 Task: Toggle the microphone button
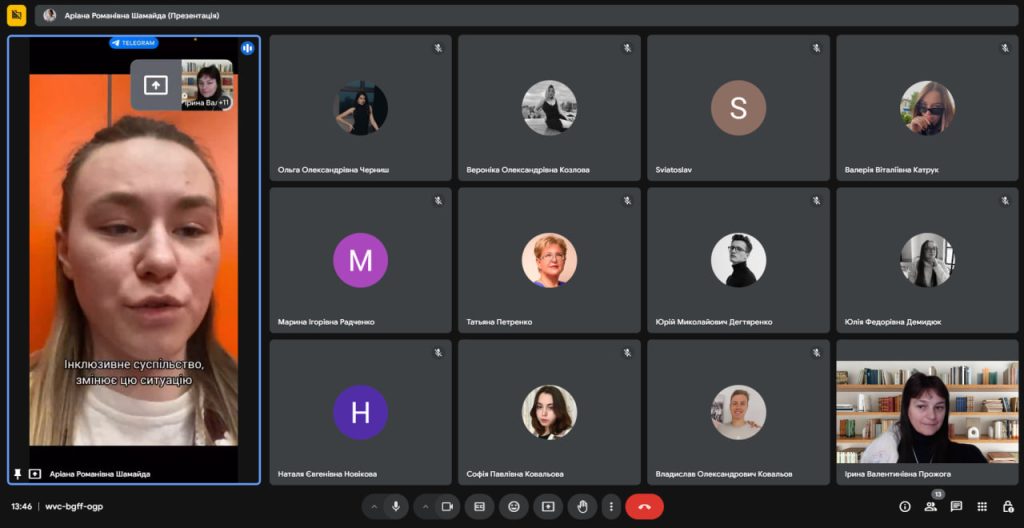[396, 507]
